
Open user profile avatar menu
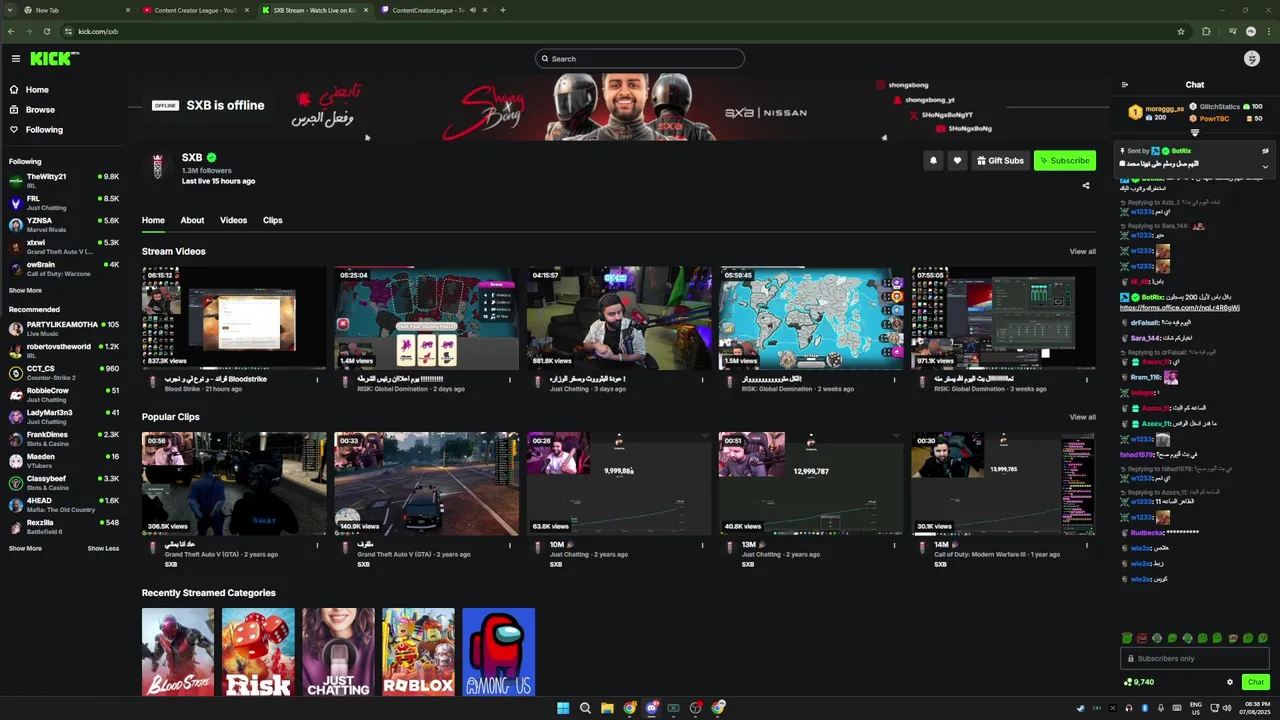coord(1251,59)
